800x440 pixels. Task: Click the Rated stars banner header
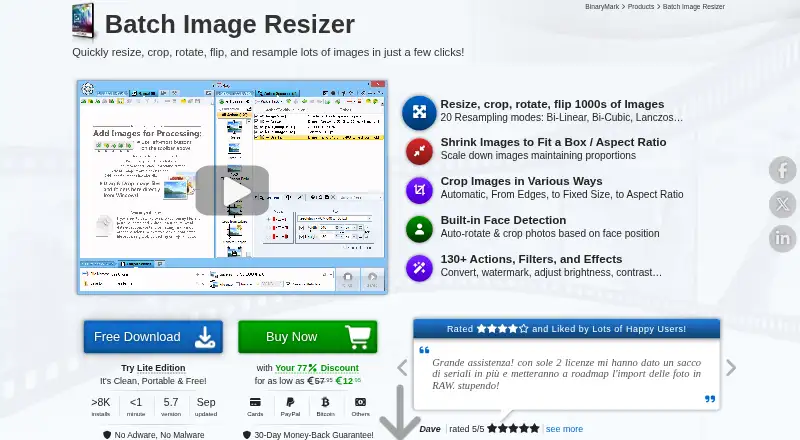coord(566,329)
